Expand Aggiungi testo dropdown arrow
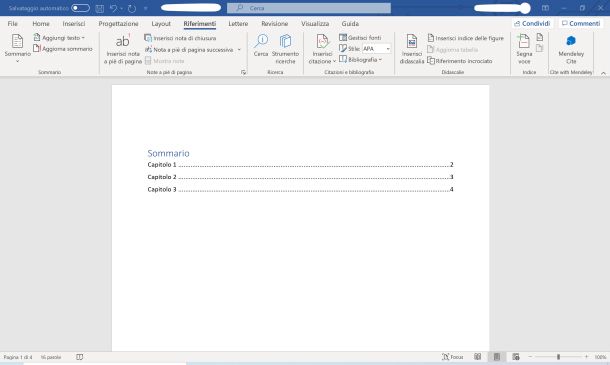The image size is (610, 365). 83,38
